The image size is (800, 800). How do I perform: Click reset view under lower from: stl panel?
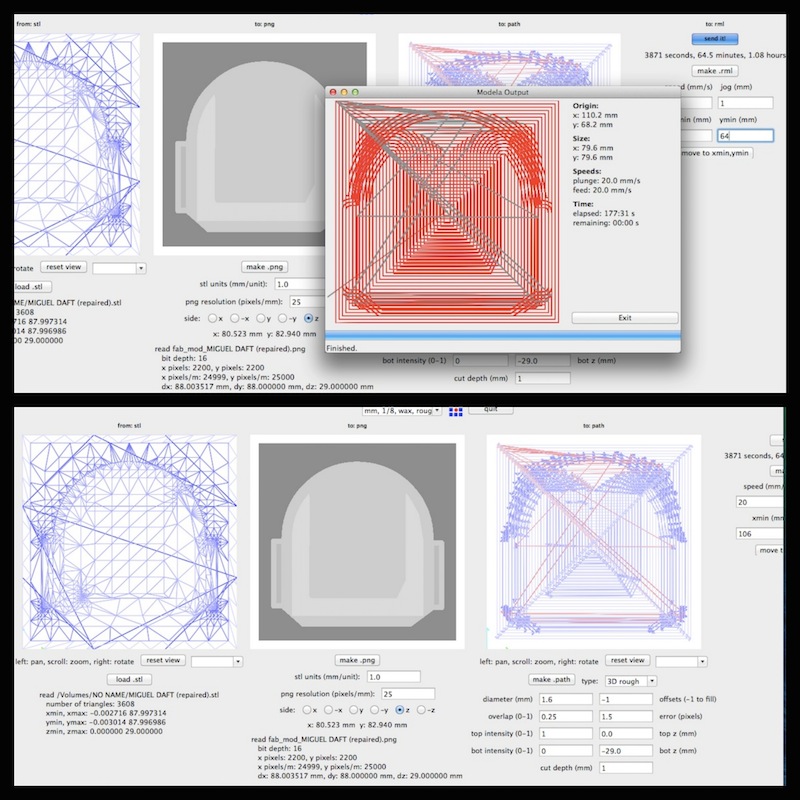pos(163,660)
